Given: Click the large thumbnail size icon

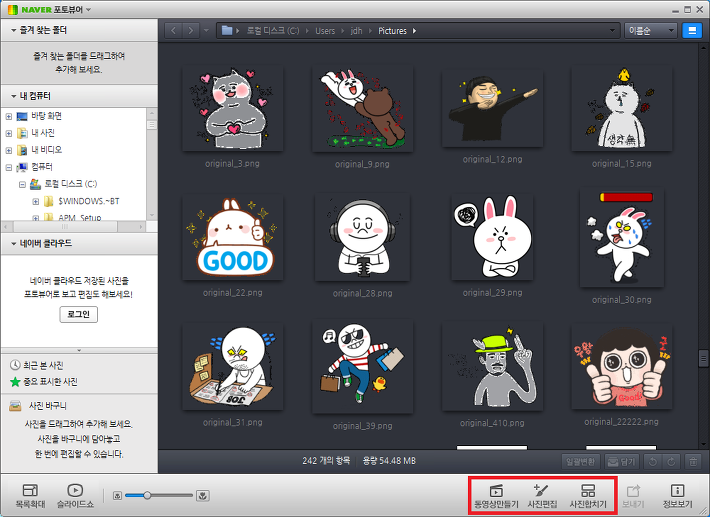Looking at the screenshot, I should click(x=203, y=496).
